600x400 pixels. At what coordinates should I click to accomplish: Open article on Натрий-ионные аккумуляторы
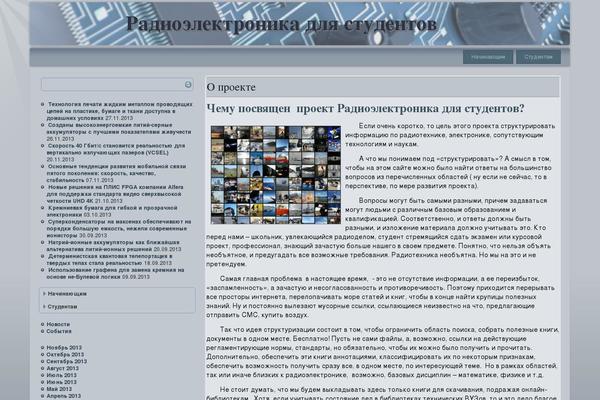[x=113, y=245]
